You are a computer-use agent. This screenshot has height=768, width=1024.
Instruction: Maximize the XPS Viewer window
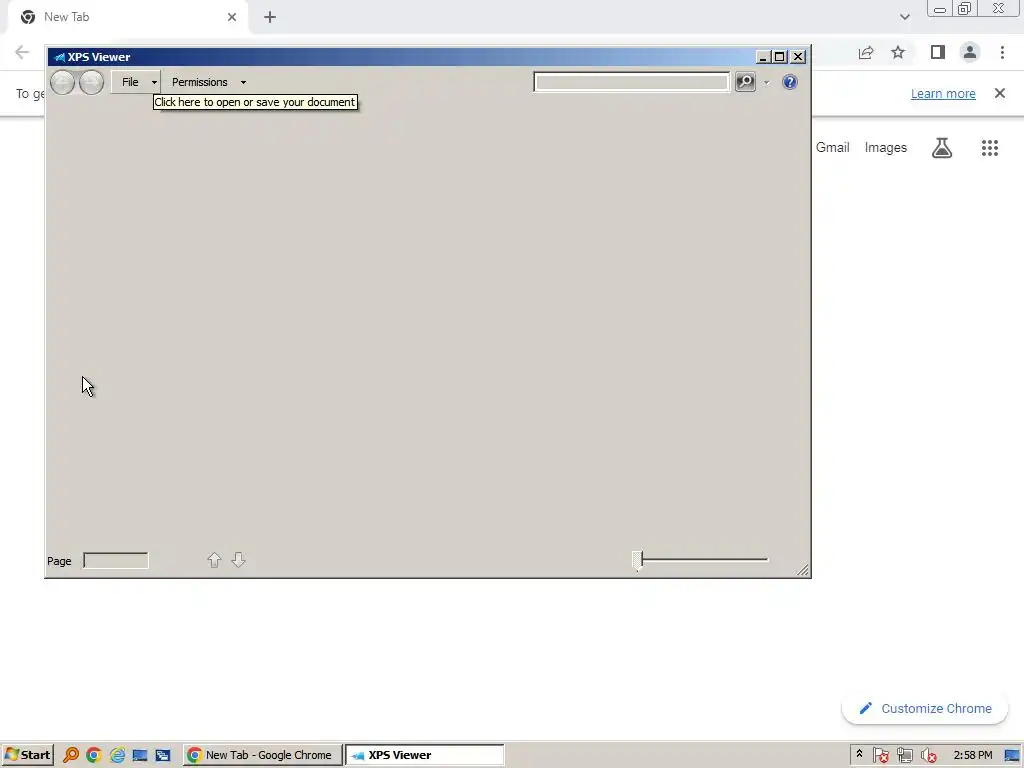780,57
